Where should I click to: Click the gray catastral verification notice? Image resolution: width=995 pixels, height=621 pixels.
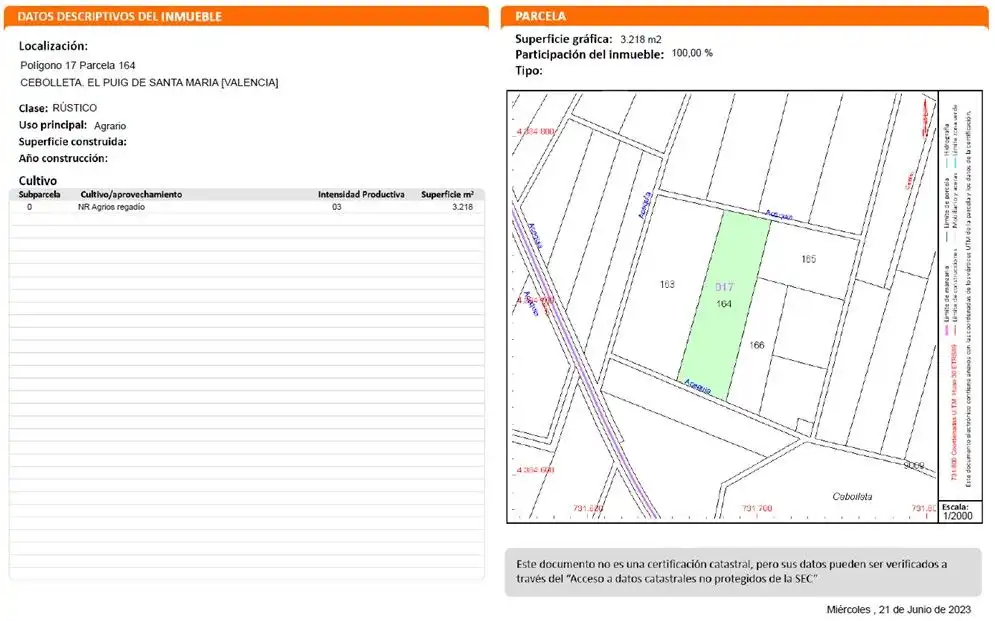(x=745, y=572)
